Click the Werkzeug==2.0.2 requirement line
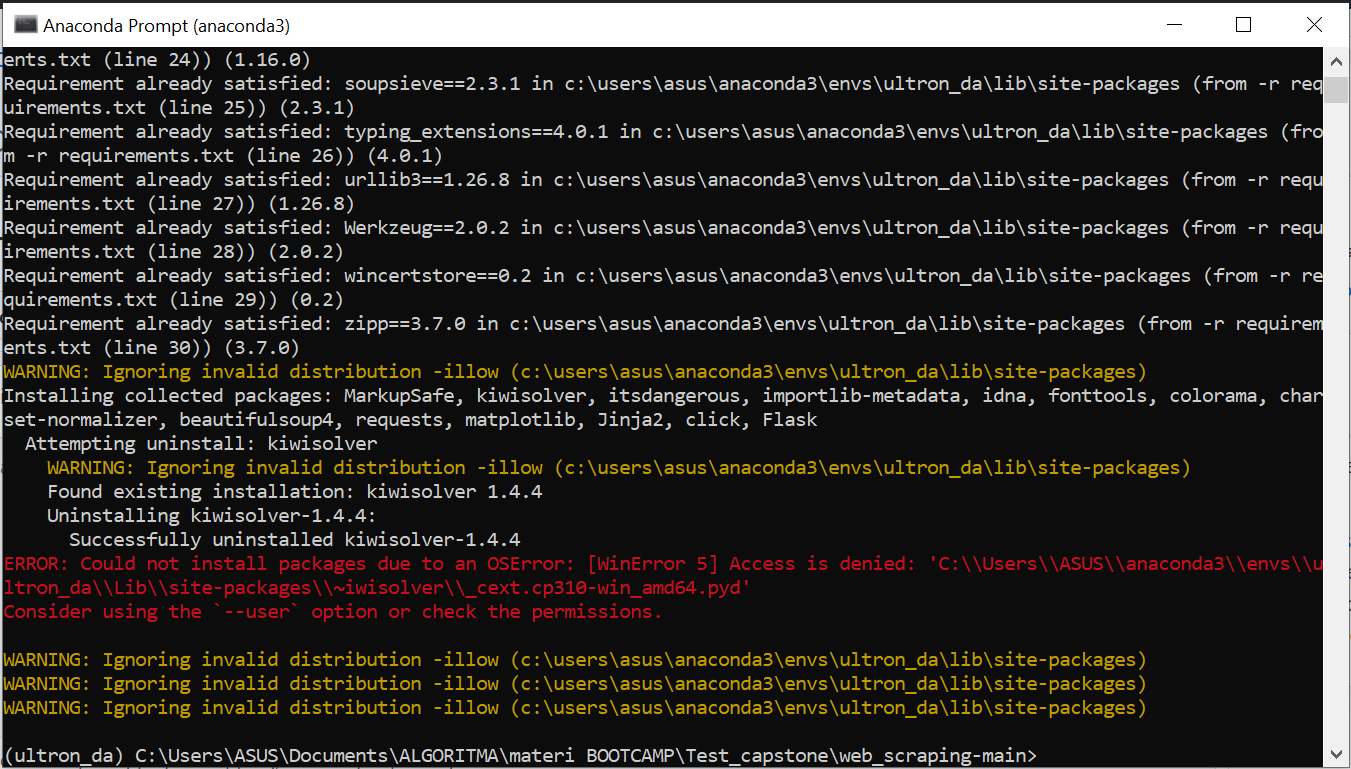 click(400, 227)
